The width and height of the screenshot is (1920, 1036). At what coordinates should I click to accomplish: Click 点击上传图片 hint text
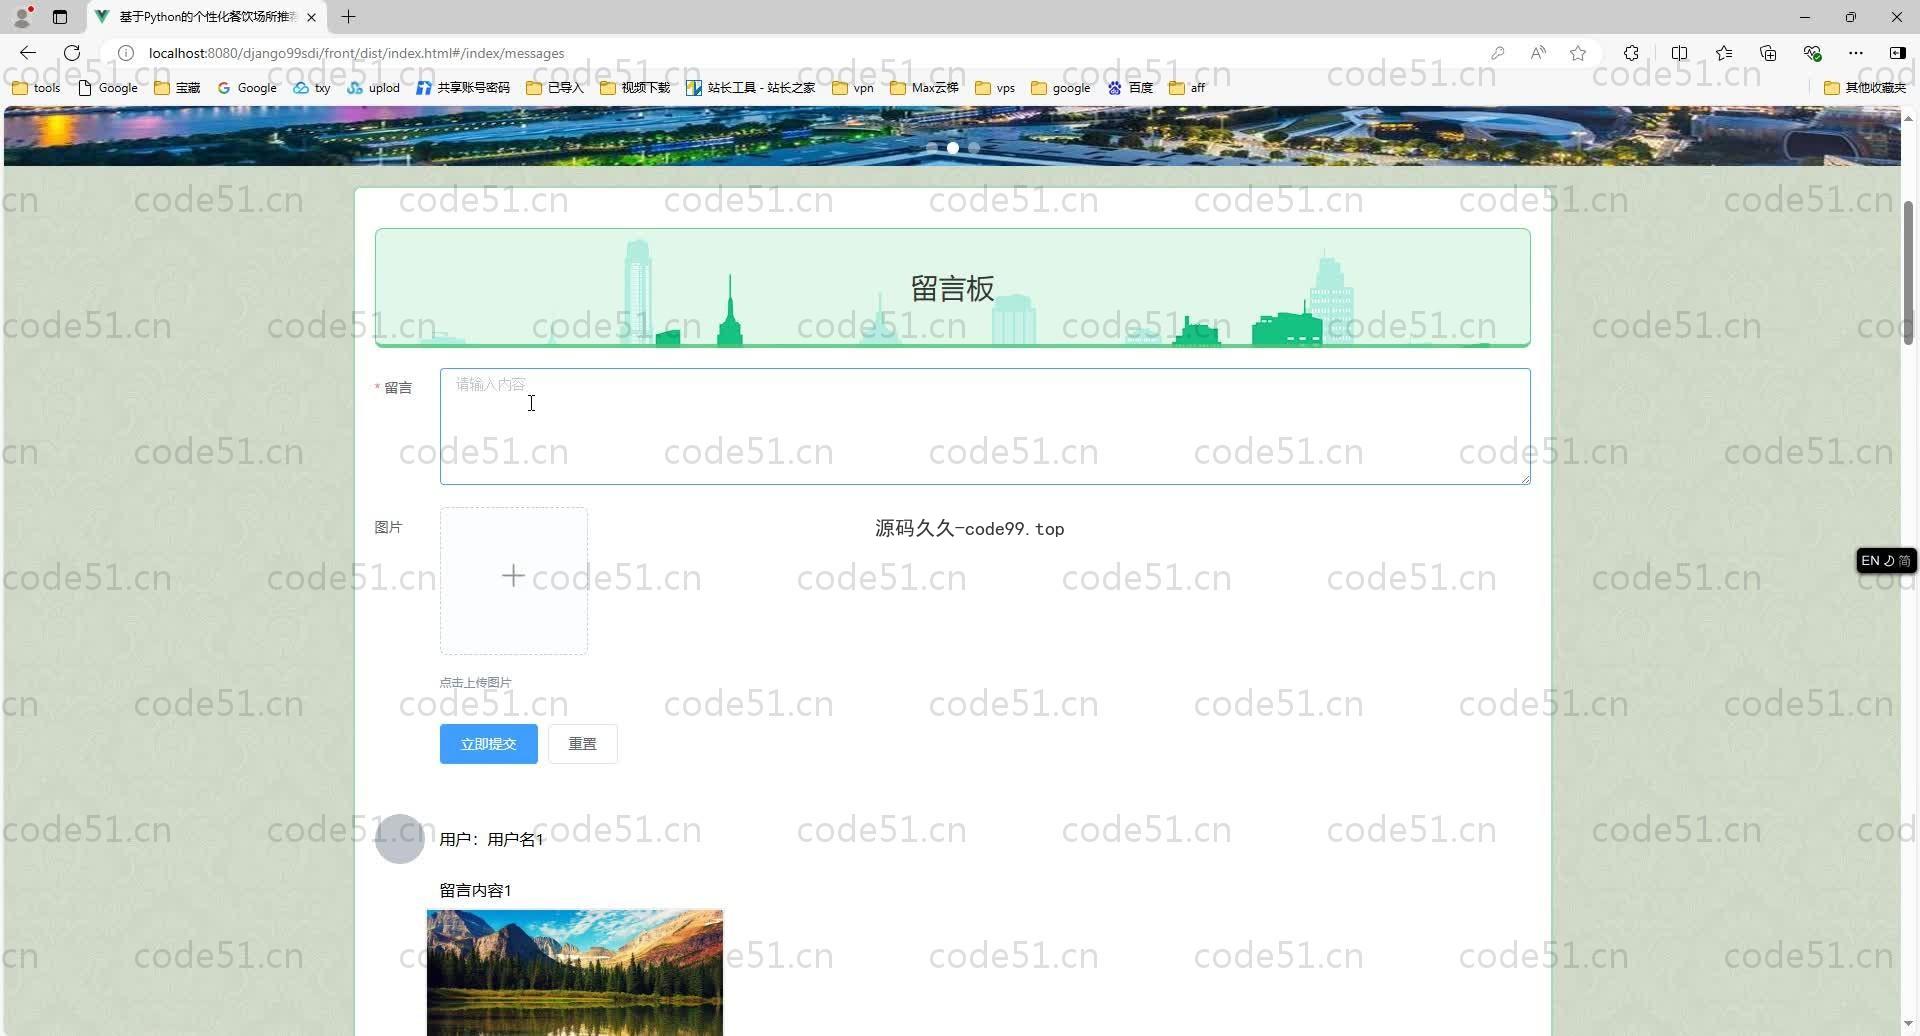(x=476, y=683)
